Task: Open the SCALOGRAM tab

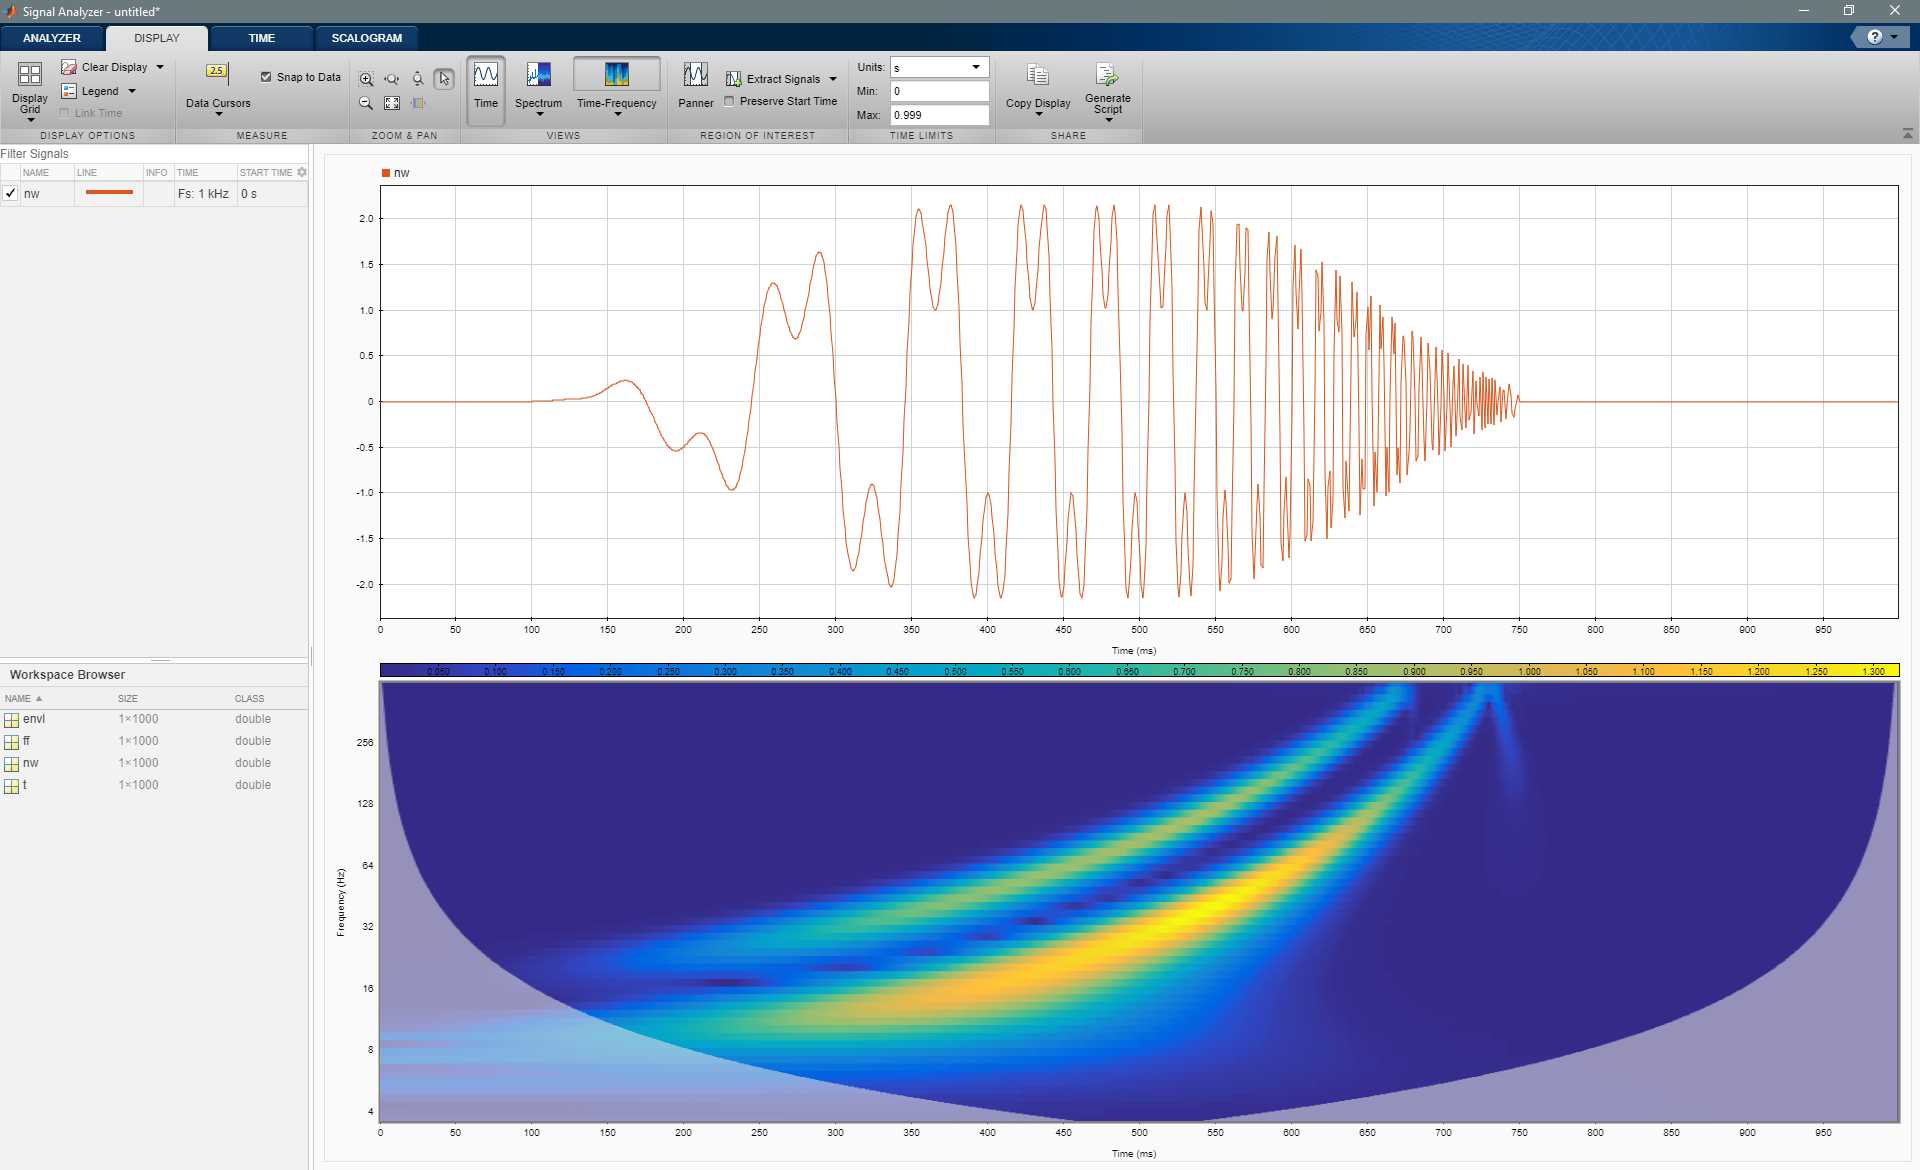Action: 366,38
